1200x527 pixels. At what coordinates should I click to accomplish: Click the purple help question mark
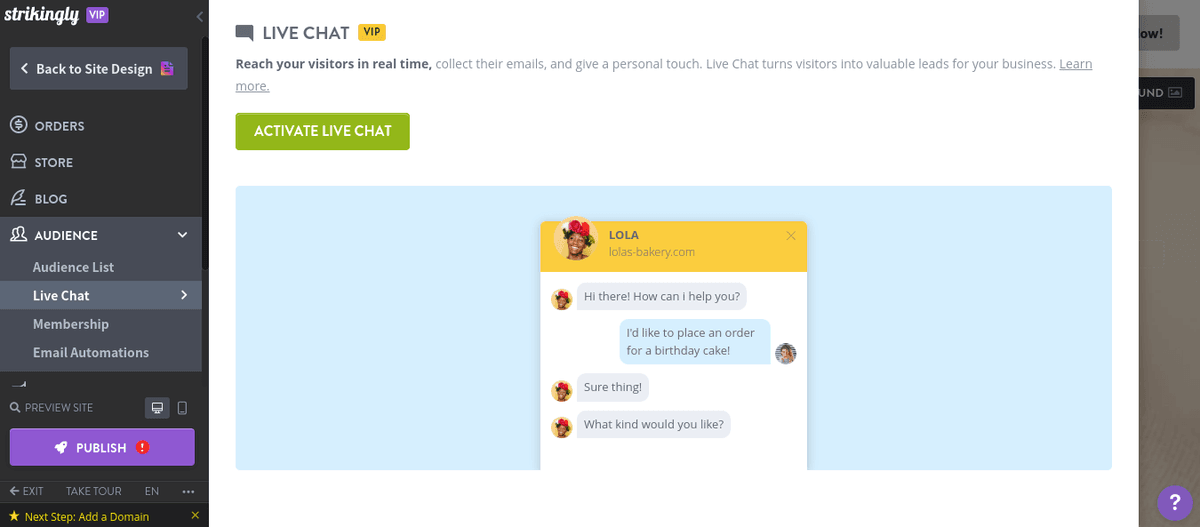(1174, 502)
